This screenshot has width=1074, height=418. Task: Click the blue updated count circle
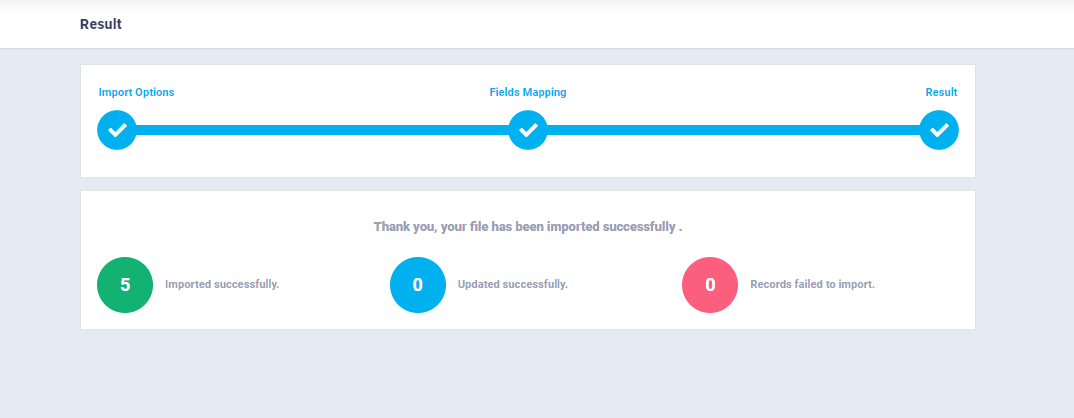(418, 285)
